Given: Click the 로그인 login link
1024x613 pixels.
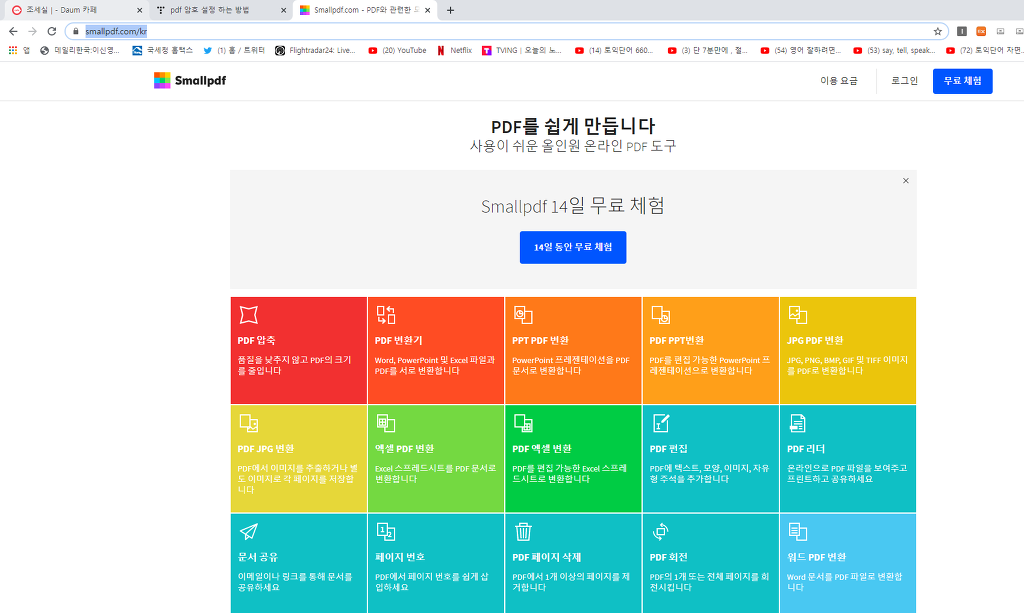Looking at the screenshot, I should pyautogui.click(x=904, y=81).
